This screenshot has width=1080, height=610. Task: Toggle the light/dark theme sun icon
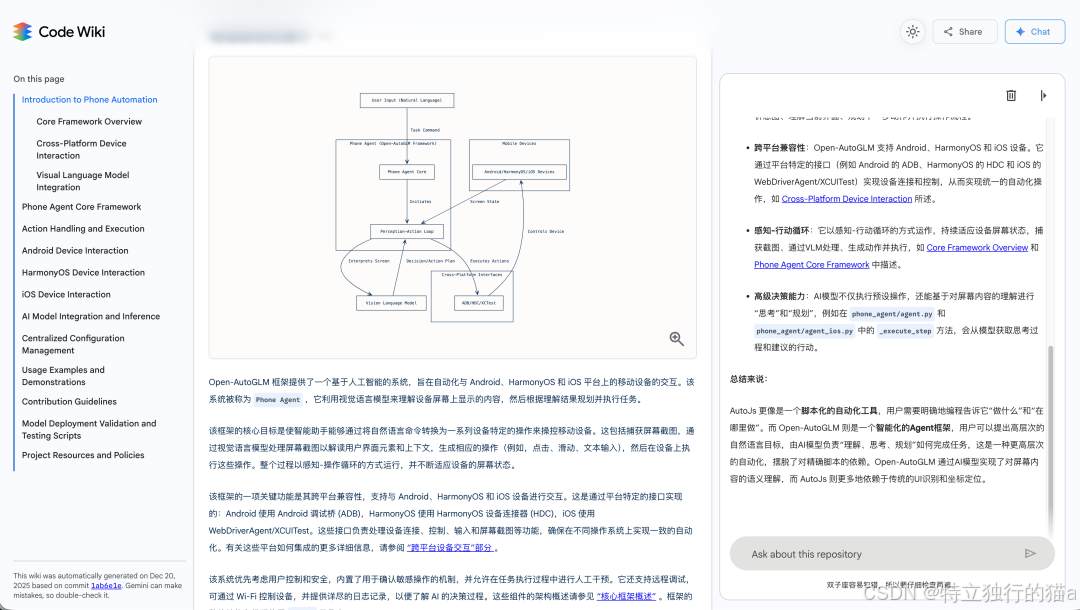(x=913, y=32)
